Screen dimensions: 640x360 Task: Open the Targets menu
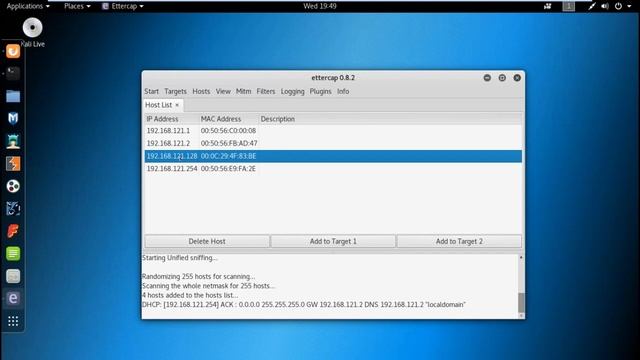point(176,91)
